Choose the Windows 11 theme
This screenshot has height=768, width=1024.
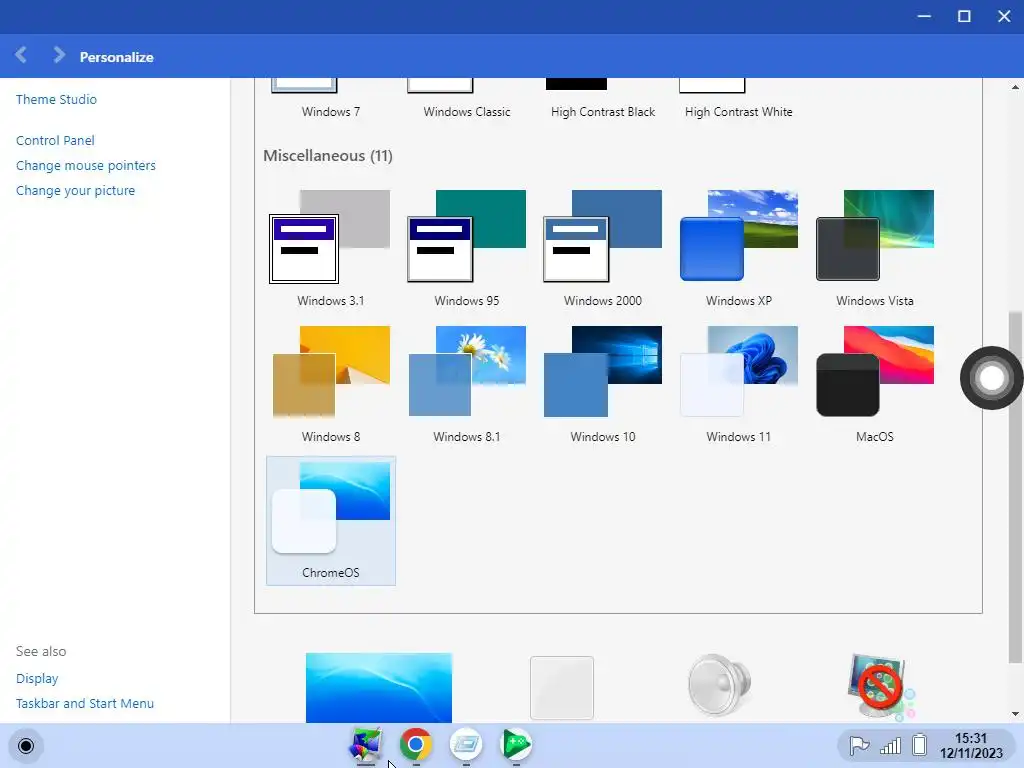(739, 385)
